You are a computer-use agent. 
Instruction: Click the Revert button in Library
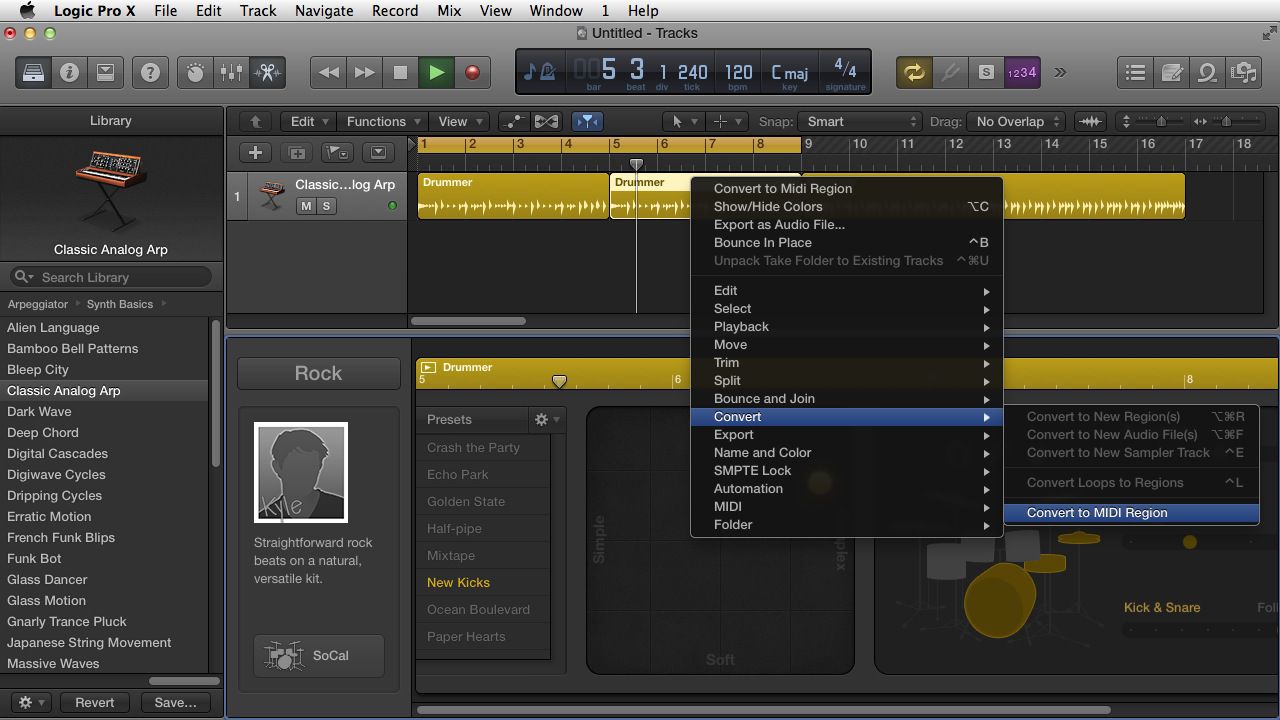[x=95, y=702]
